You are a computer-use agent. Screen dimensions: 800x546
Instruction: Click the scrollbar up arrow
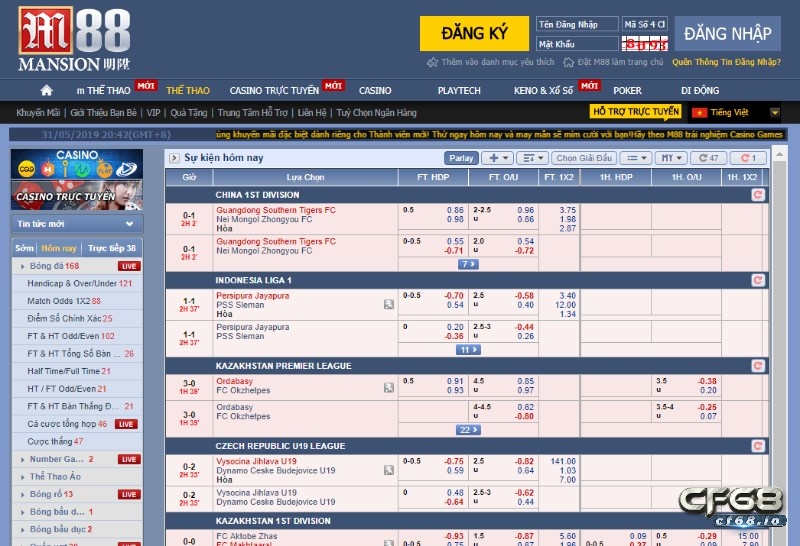click(x=779, y=154)
